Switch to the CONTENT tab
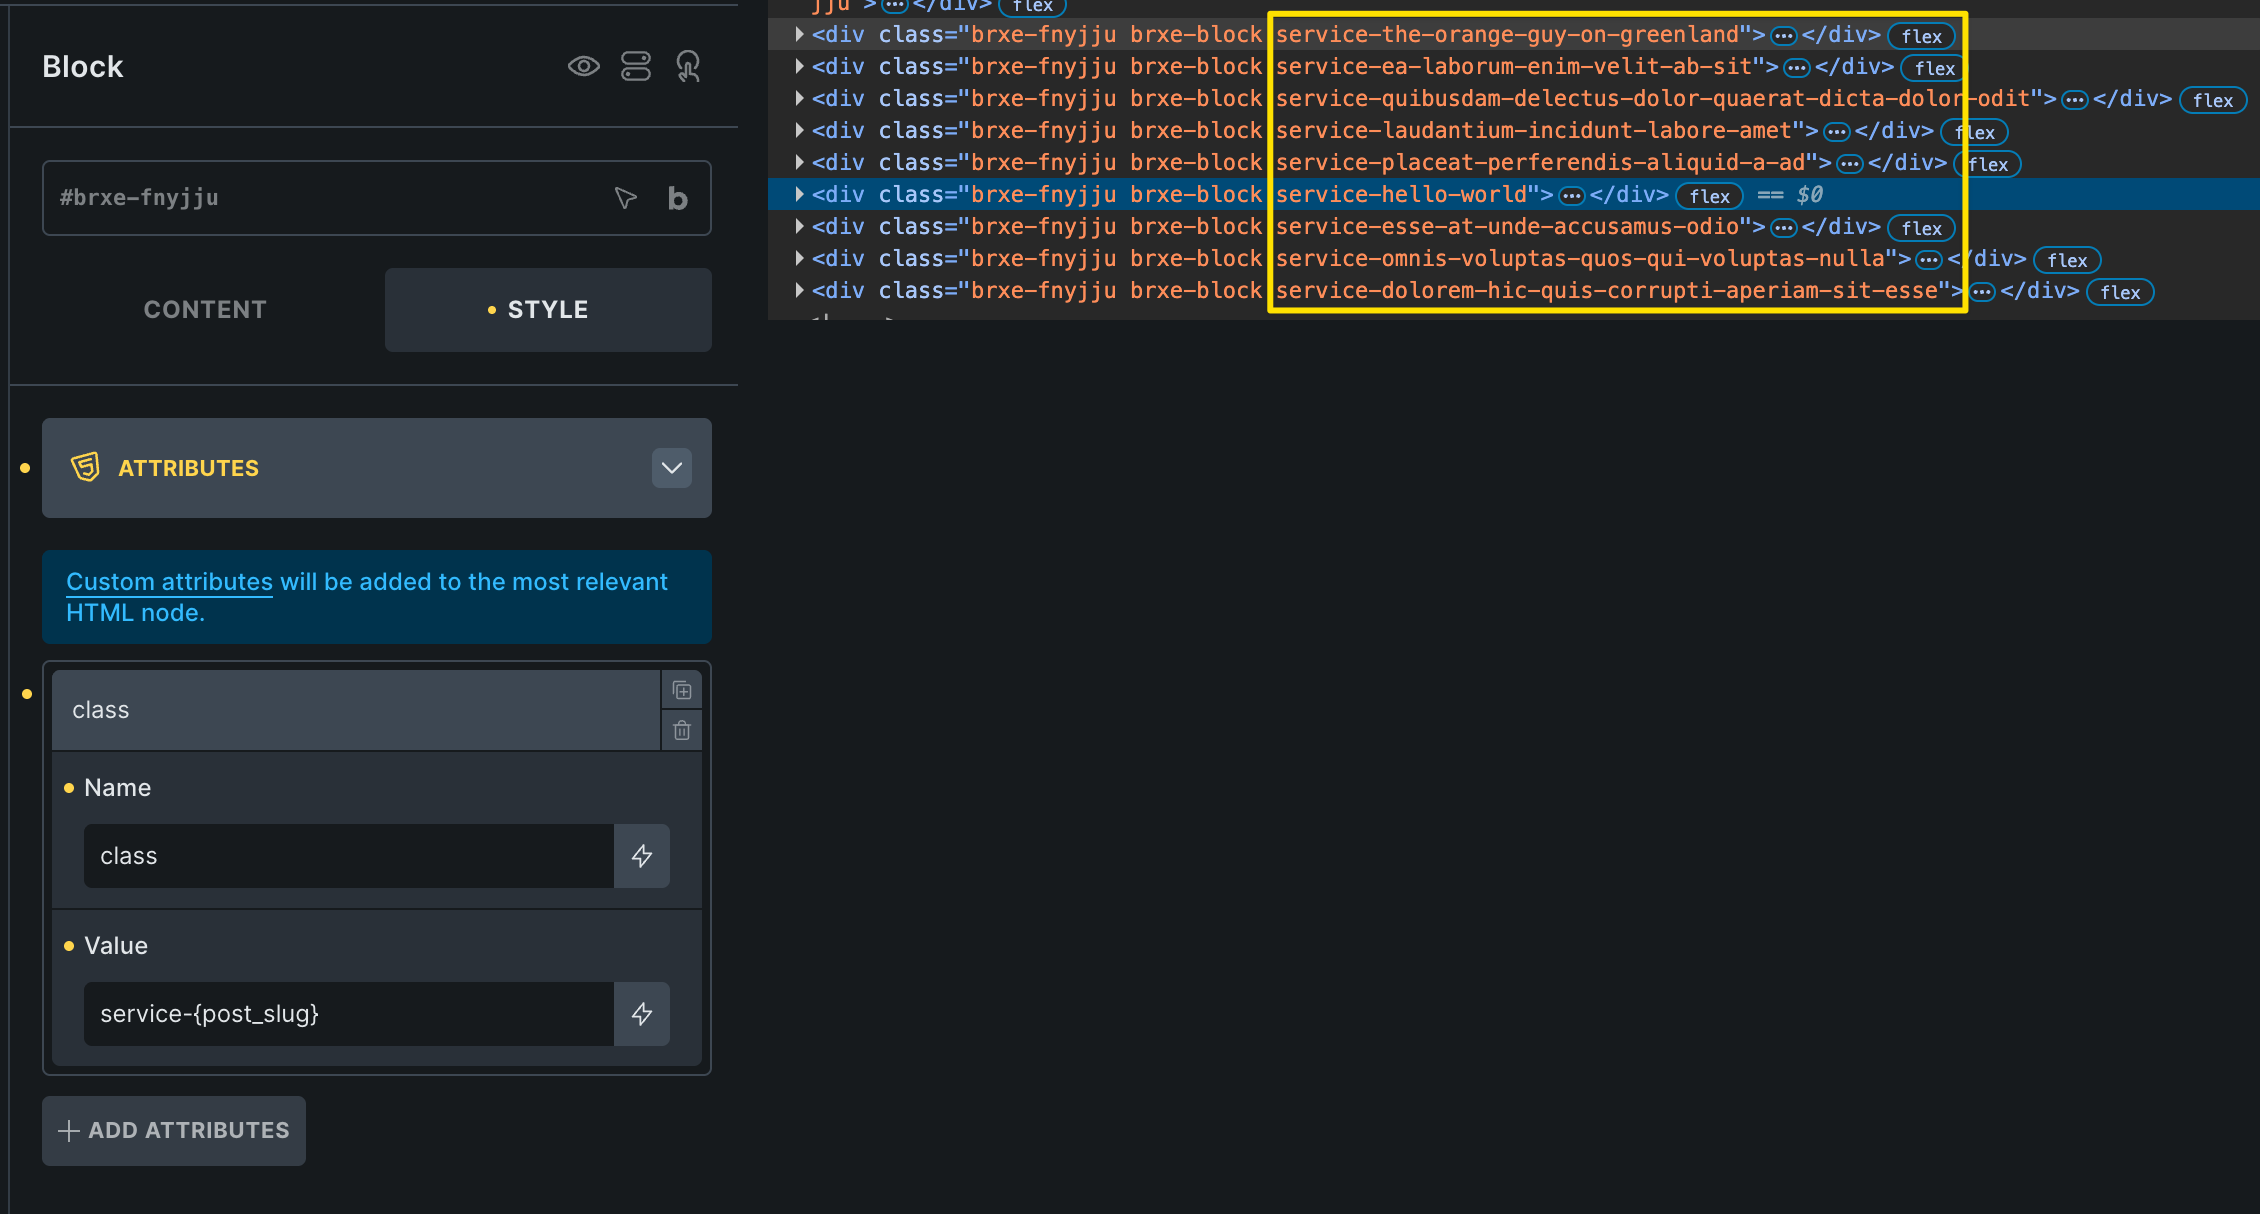Screen dimensions: 2260x1214 (x=205, y=310)
